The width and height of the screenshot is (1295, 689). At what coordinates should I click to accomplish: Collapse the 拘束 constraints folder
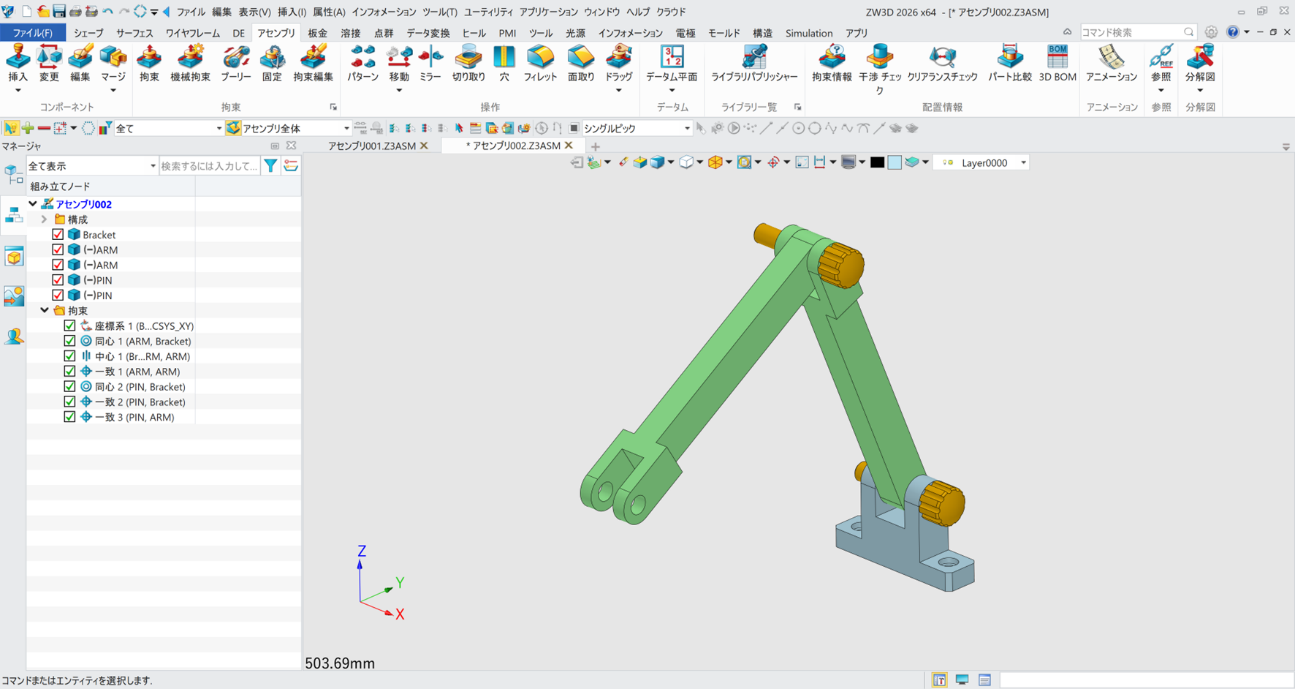click(x=44, y=310)
